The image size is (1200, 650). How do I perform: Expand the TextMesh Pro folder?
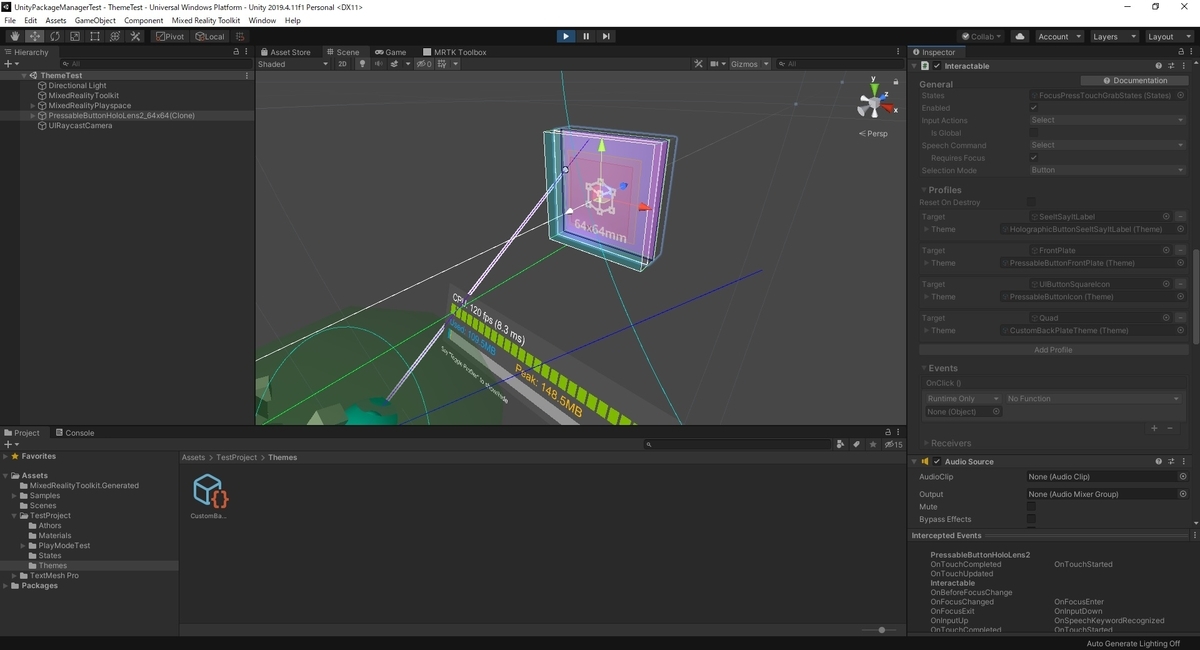pyautogui.click(x=15, y=576)
